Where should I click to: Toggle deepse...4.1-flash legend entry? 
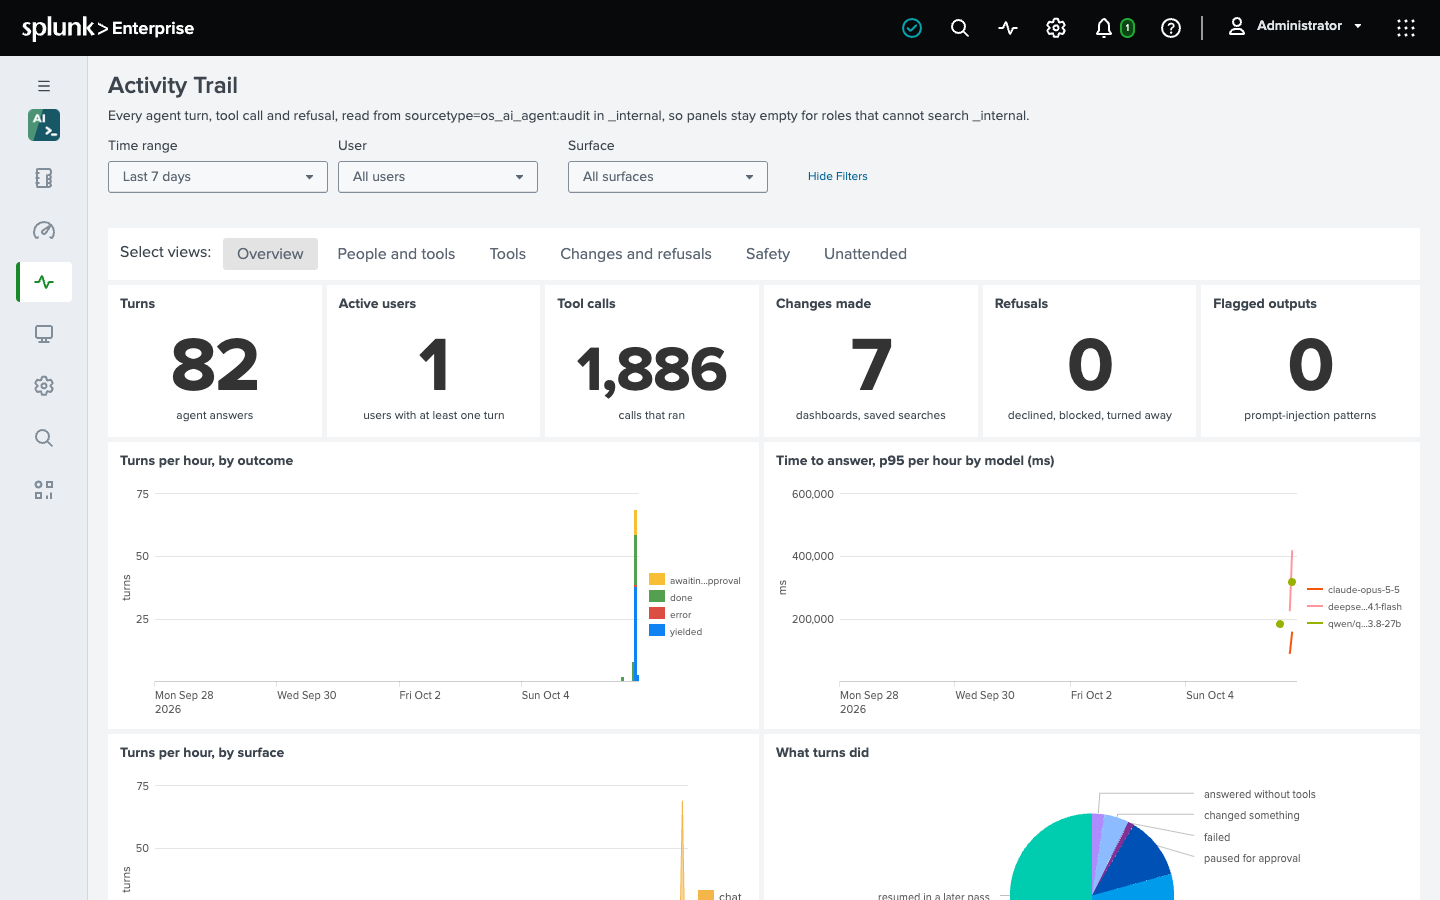(x=1354, y=607)
